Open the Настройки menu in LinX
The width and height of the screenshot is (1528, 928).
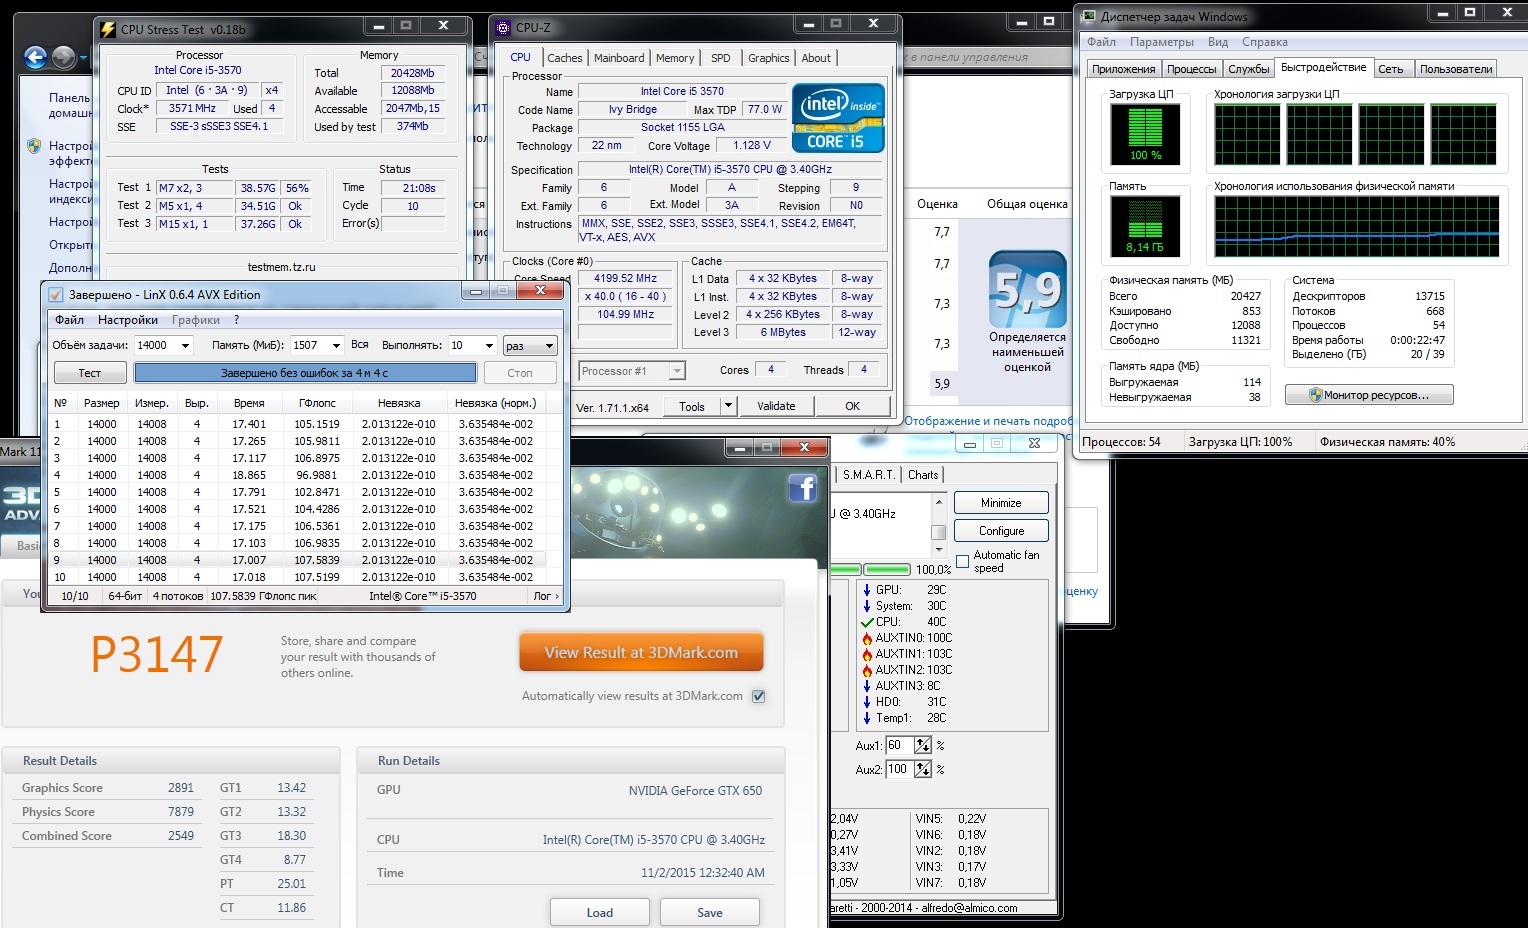pyautogui.click(x=128, y=320)
